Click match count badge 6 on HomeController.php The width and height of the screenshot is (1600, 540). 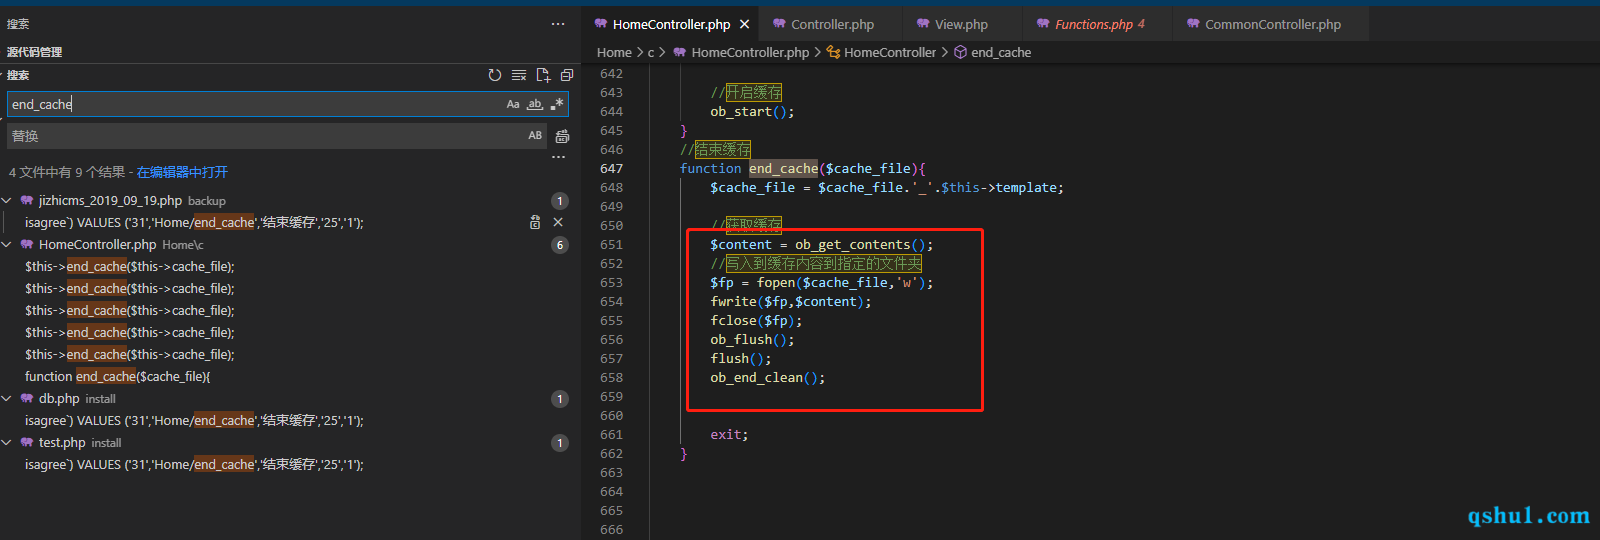click(x=560, y=245)
